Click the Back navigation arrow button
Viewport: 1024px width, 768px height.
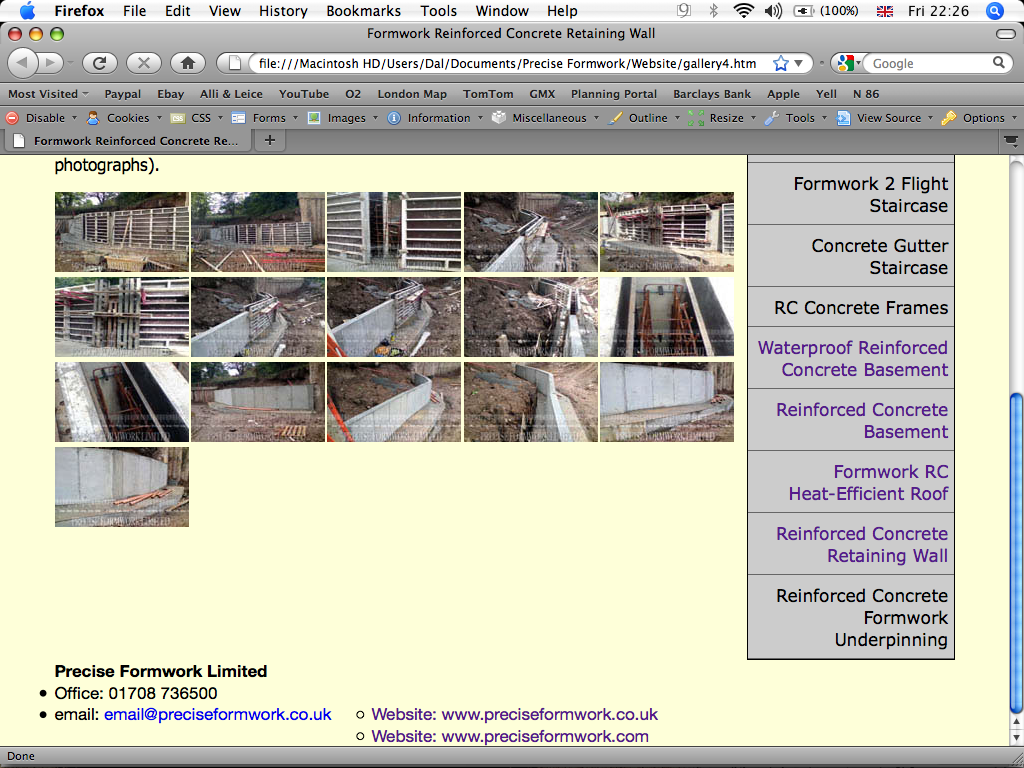pyautogui.click(x=22, y=63)
